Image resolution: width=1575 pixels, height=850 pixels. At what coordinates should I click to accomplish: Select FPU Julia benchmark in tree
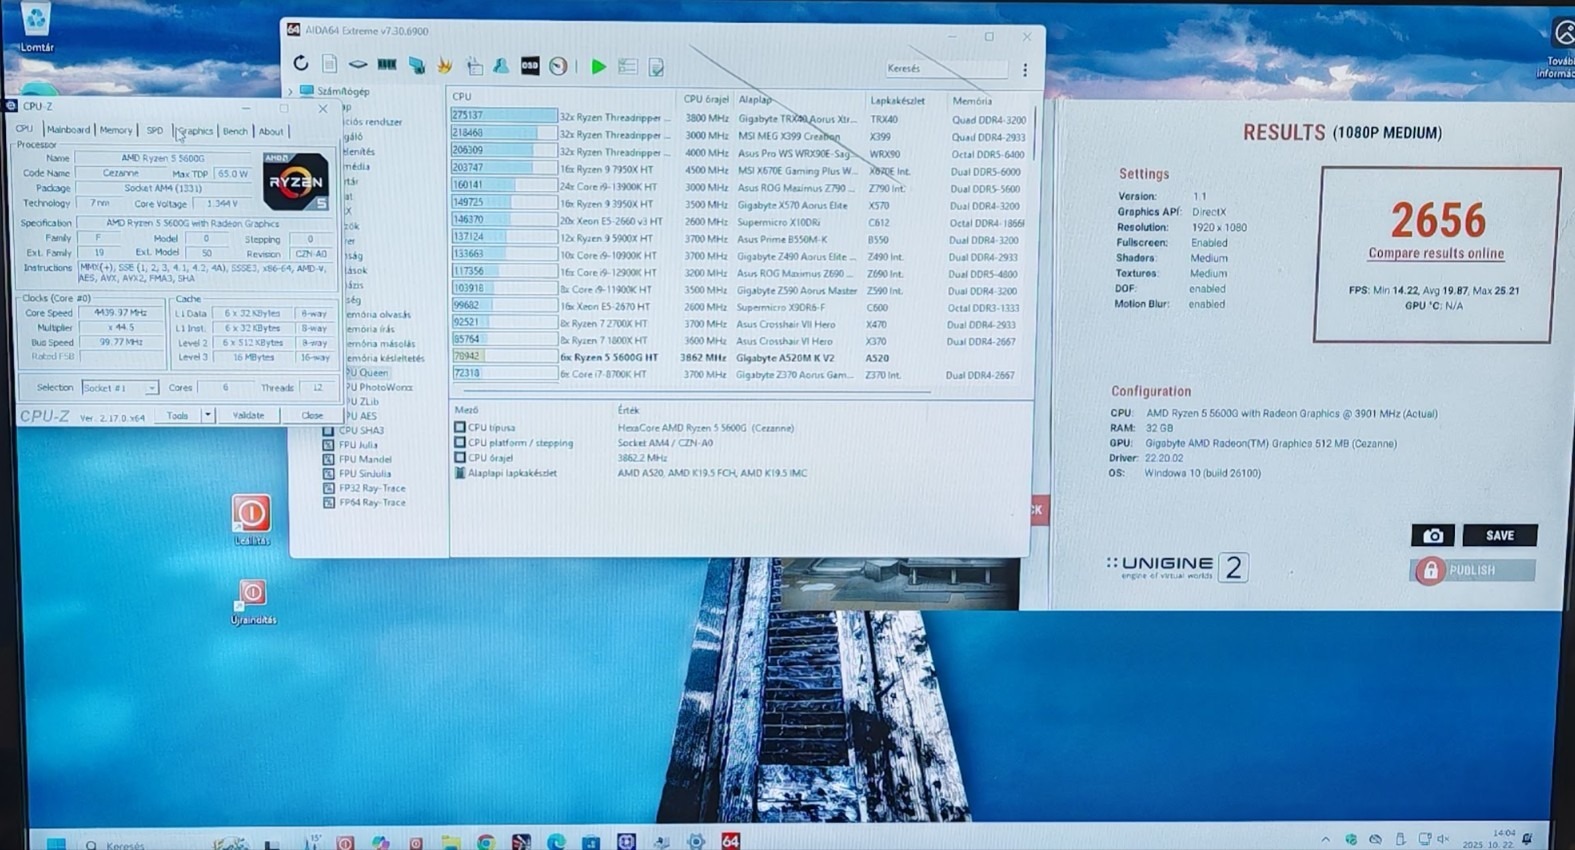tap(358, 445)
